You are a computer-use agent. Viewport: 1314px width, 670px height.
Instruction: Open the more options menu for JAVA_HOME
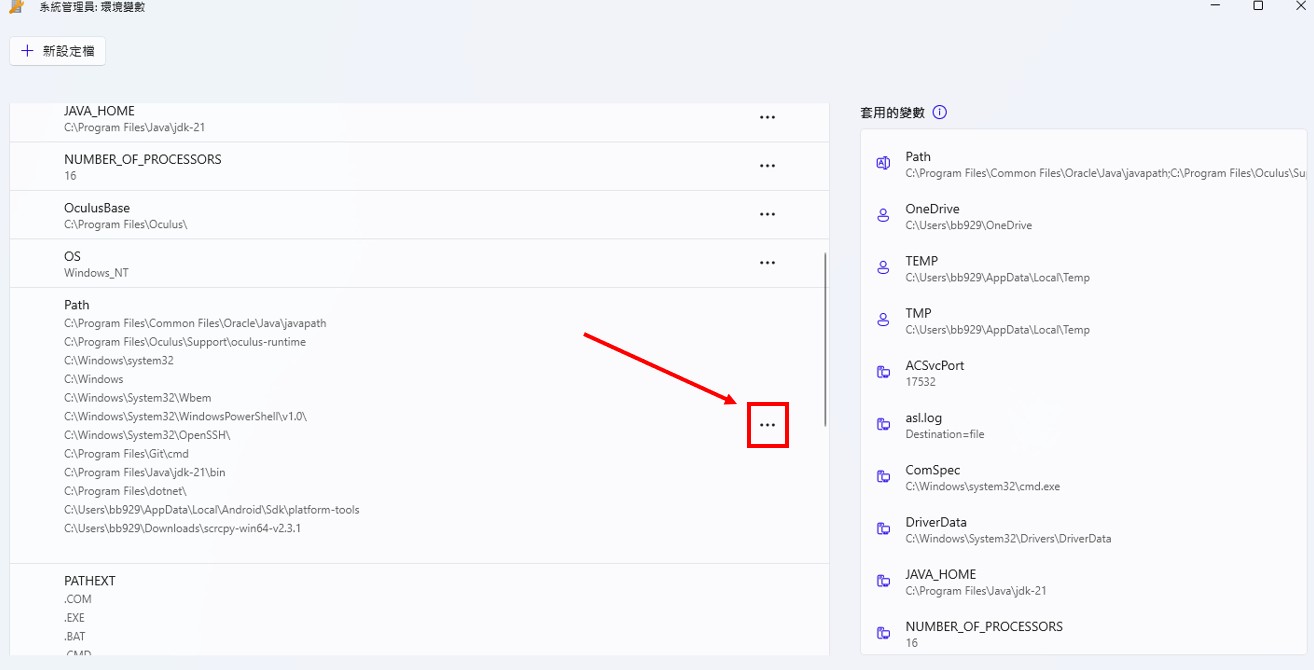tap(767, 118)
